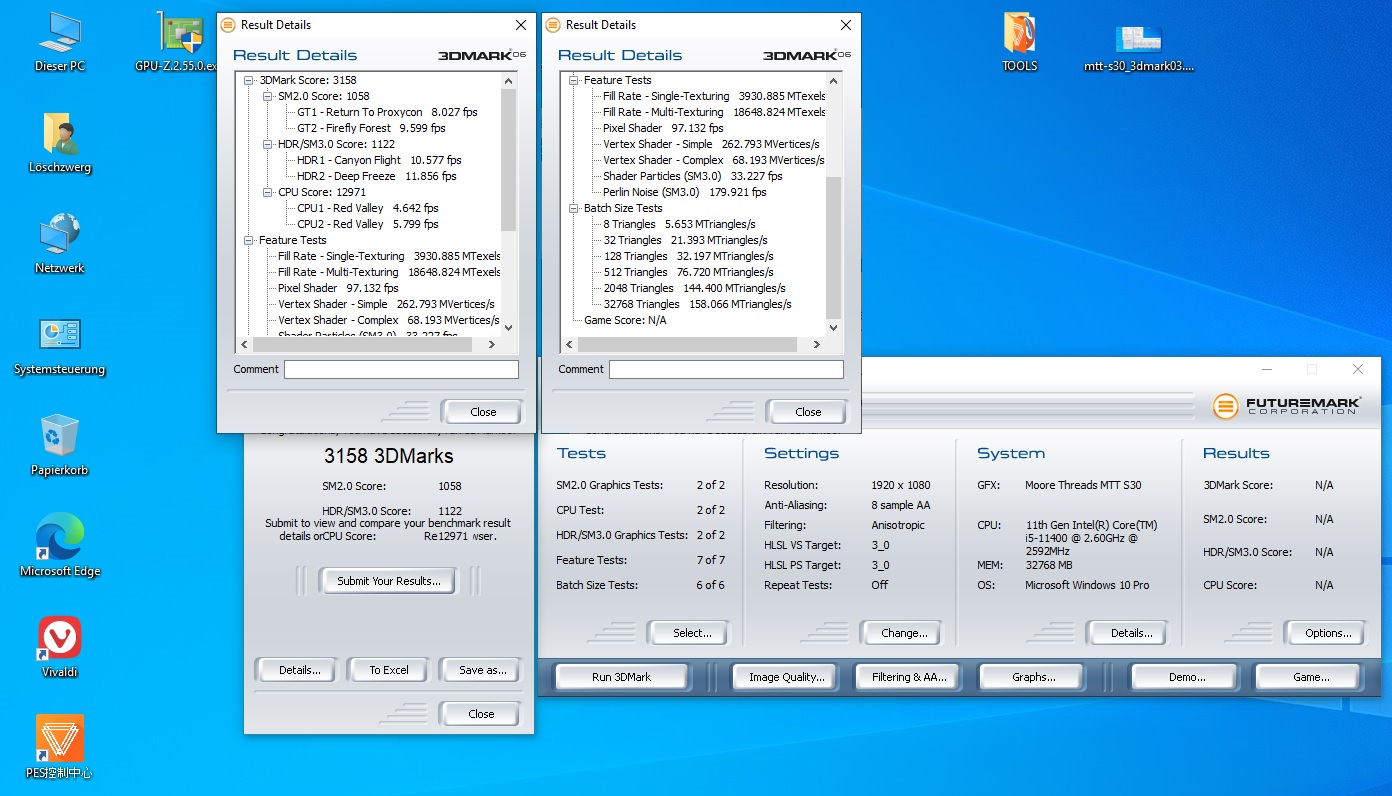The image size is (1392, 796).
Task: Export results with To Excel button
Action: 389,670
